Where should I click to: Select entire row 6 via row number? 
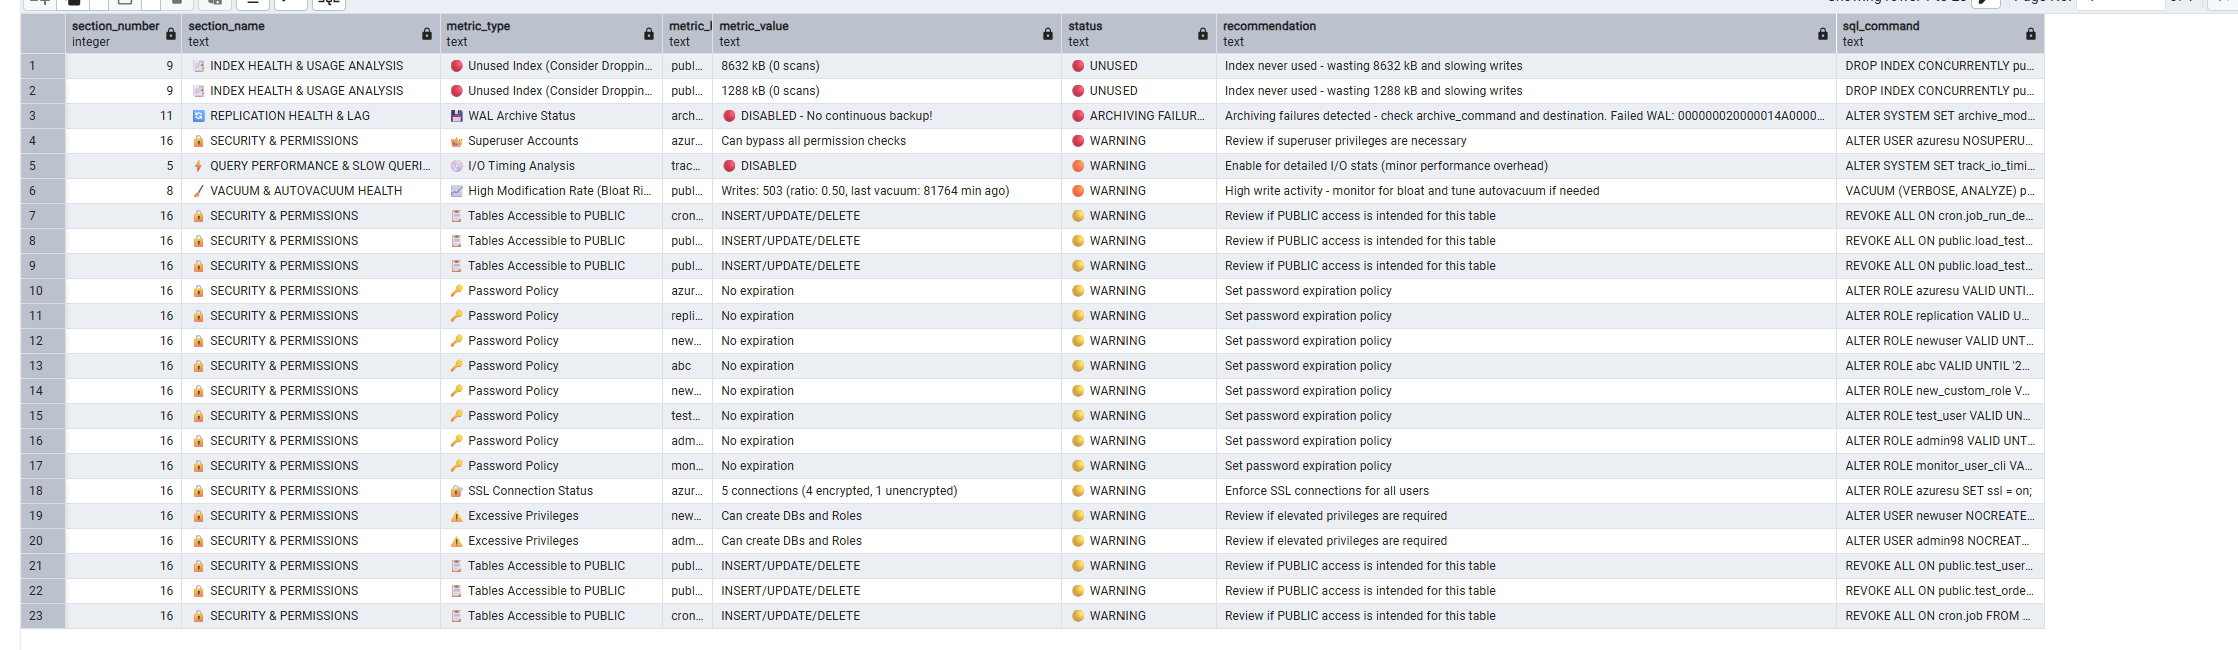pos(43,191)
